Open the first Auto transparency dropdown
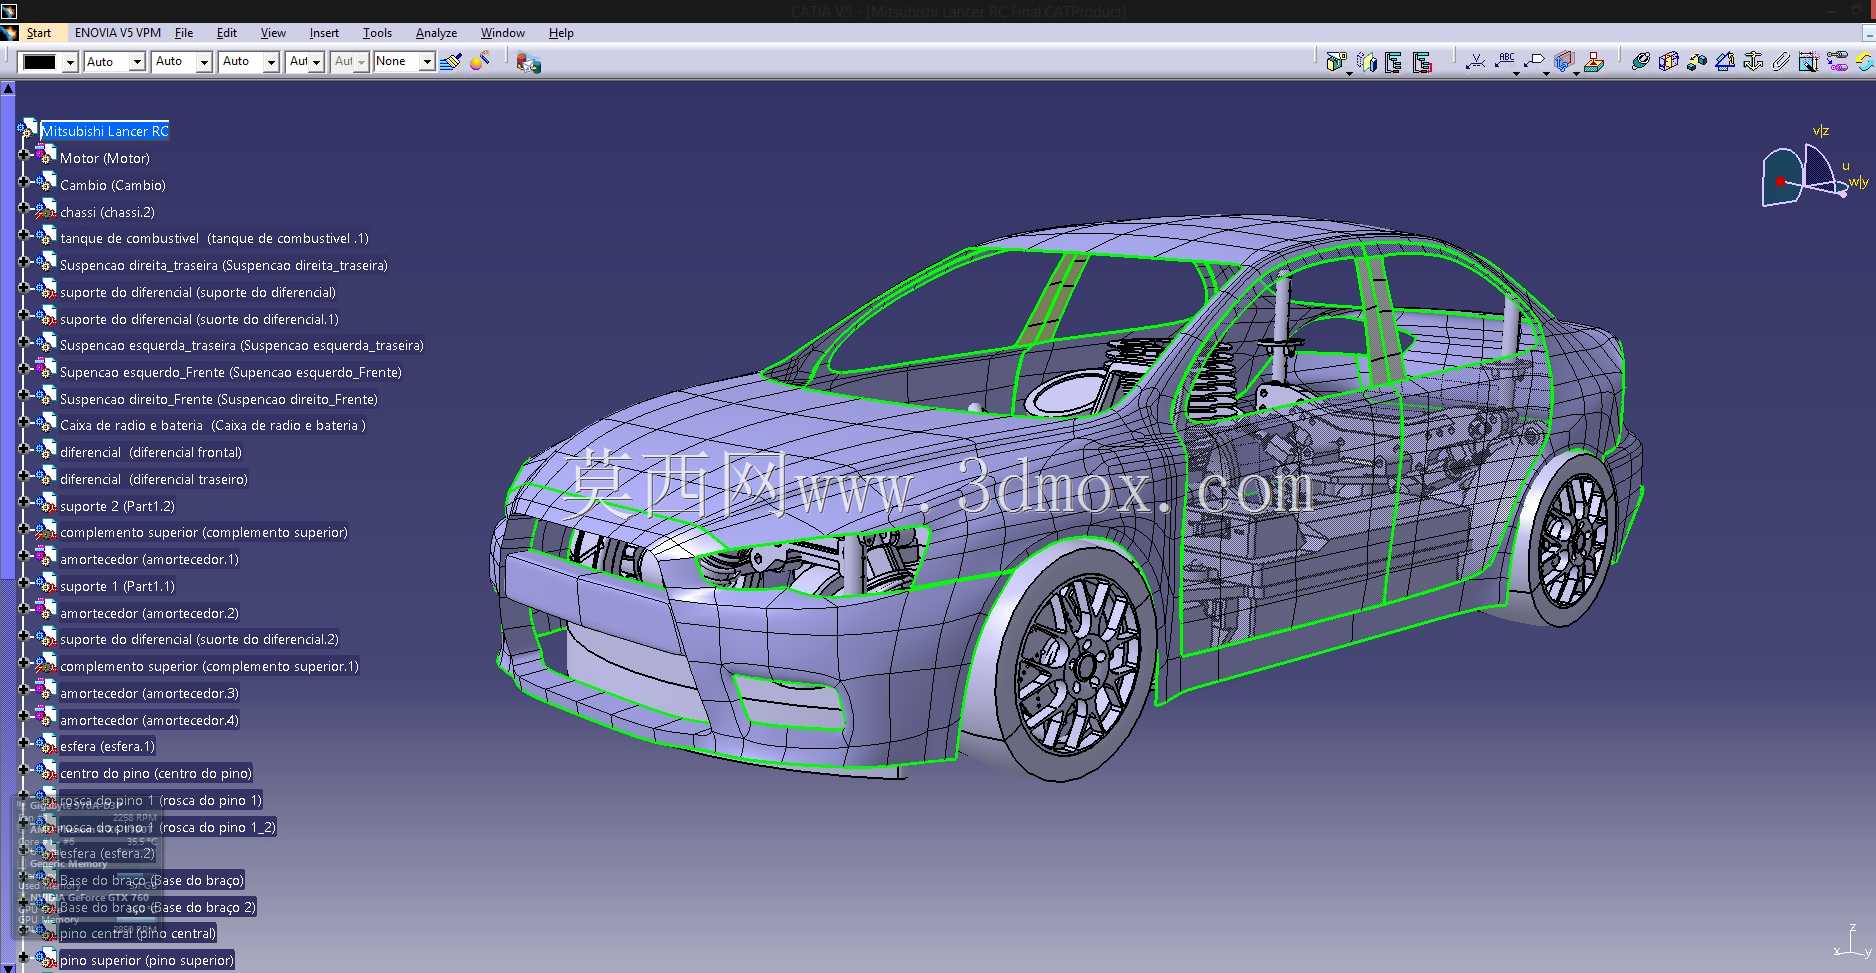The width and height of the screenshot is (1876, 973). pyautogui.click(x=138, y=62)
